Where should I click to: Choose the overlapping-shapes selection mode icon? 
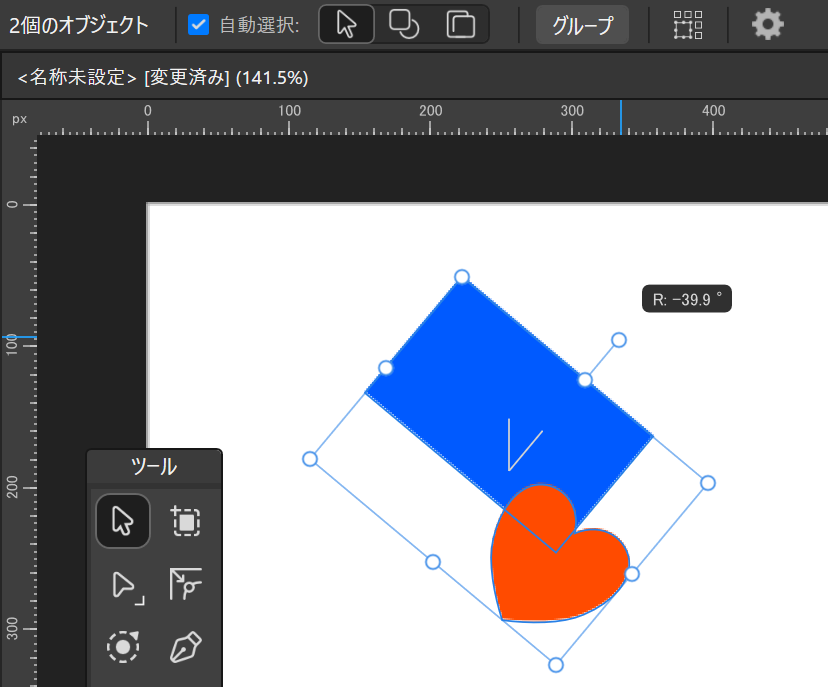(404, 24)
